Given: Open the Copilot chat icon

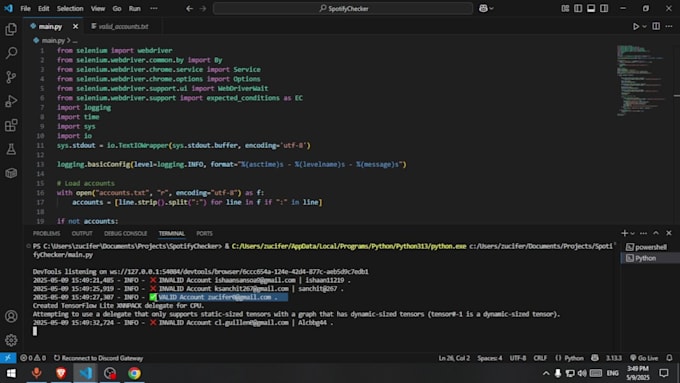Looking at the screenshot, I should pos(483,8).
